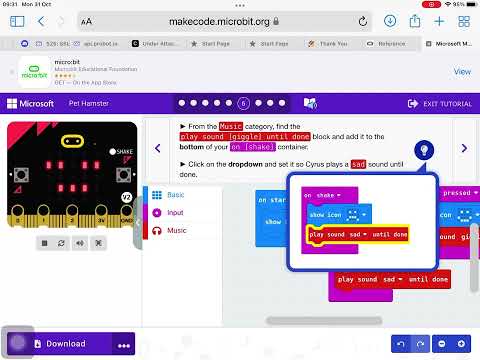The image size is (480, 360).
Task: Open shake dropdown in hint block
Action: [x=328, y=195]
